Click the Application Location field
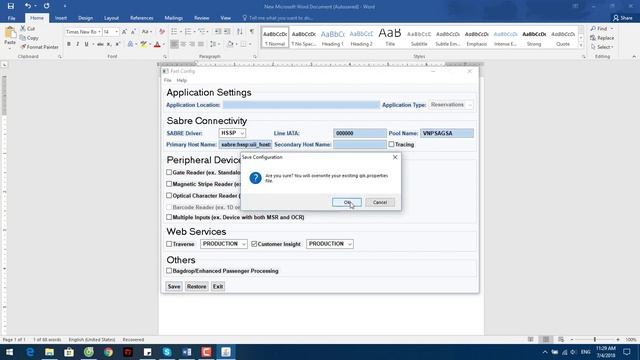 (x=301, y=105)
